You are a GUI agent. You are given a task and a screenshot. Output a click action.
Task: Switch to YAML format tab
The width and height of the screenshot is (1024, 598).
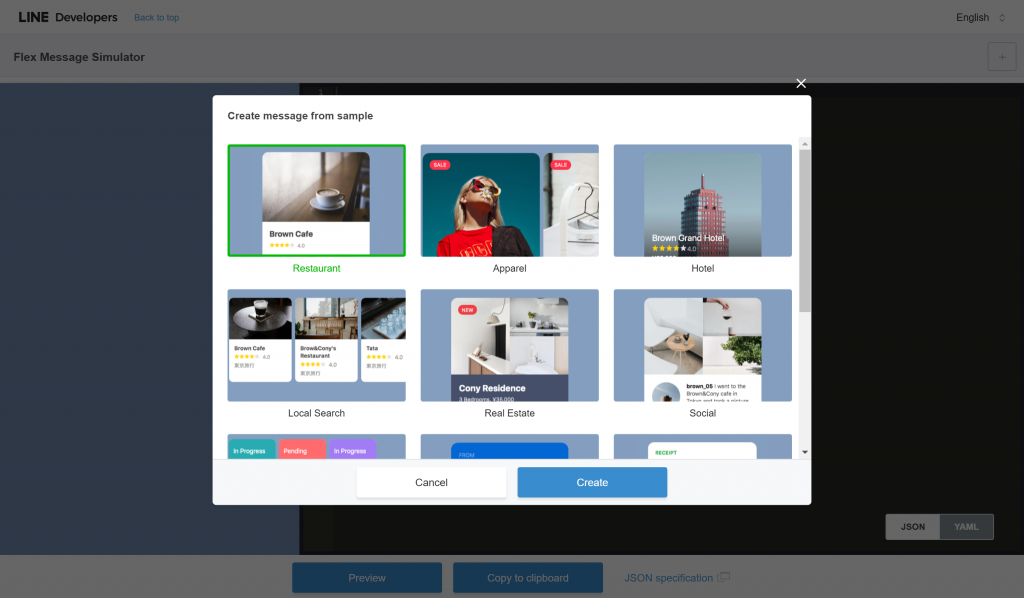pyautogui.click(x=967, y=527)
